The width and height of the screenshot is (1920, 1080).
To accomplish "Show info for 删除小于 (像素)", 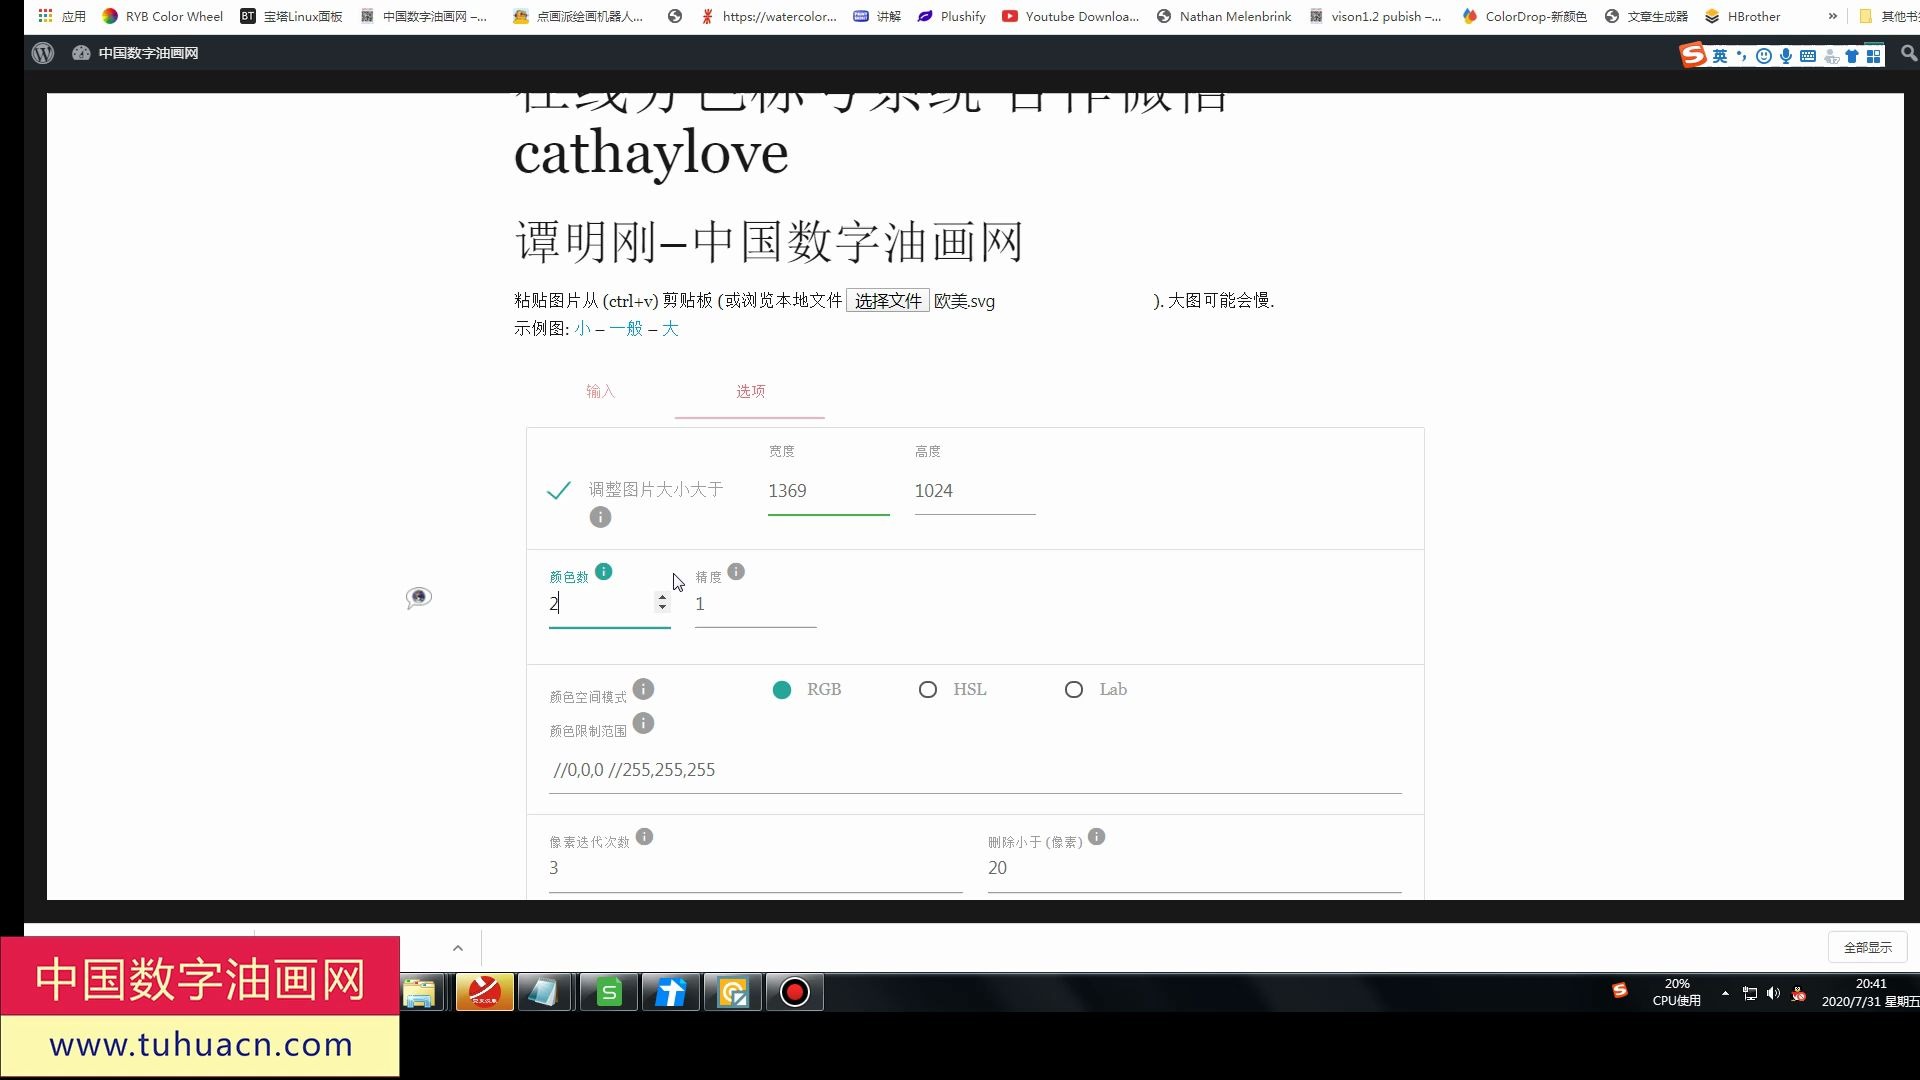I will [x=1097, y=837].
